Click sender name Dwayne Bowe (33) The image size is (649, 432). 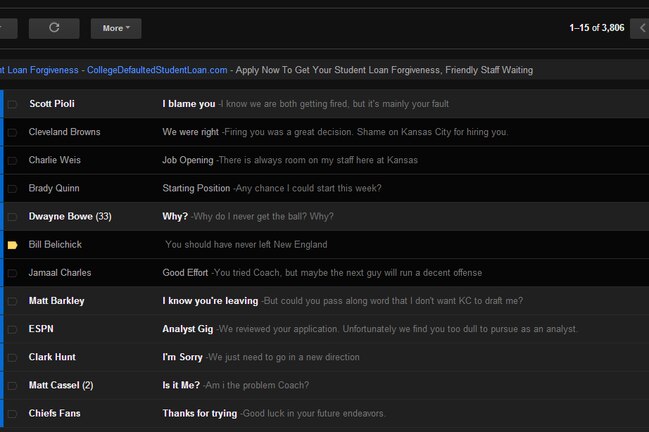(x=70, y=216)
